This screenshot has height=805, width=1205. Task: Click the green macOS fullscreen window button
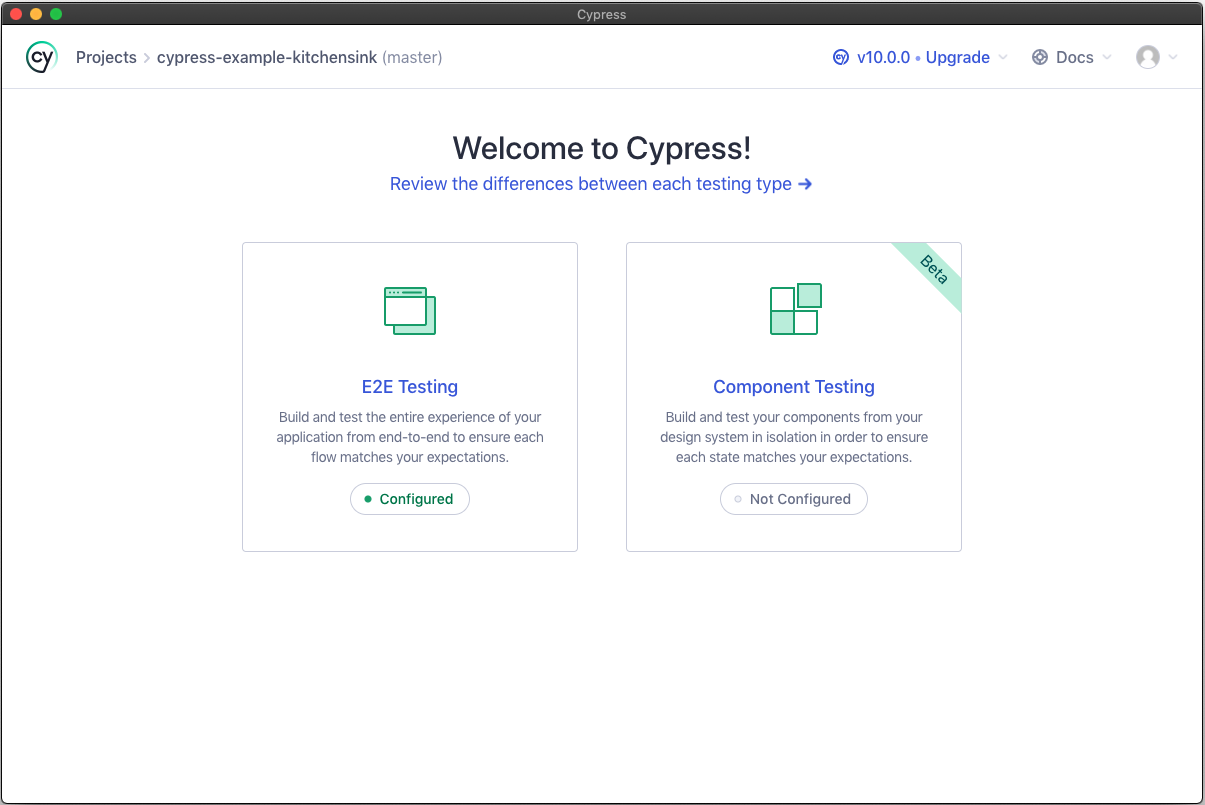[56, 14]
